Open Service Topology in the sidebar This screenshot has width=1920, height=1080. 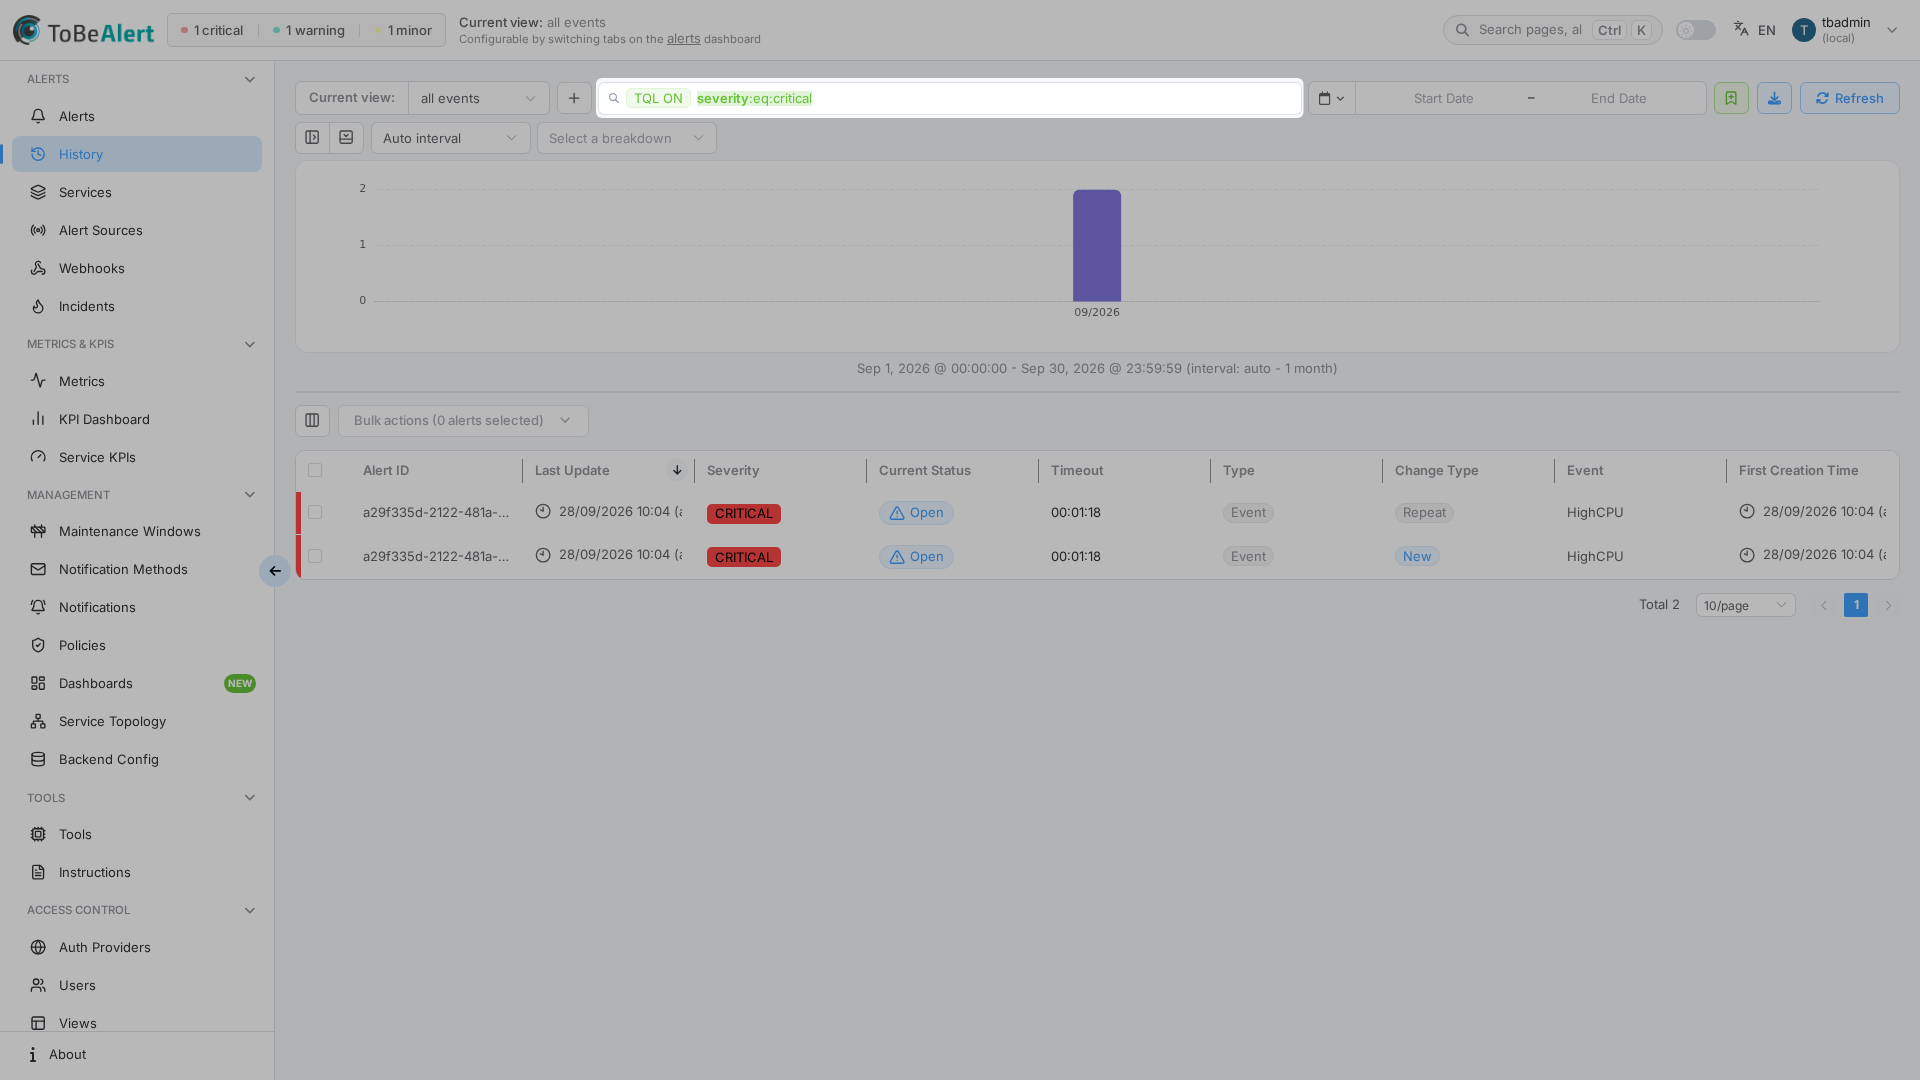pos(137,721)
